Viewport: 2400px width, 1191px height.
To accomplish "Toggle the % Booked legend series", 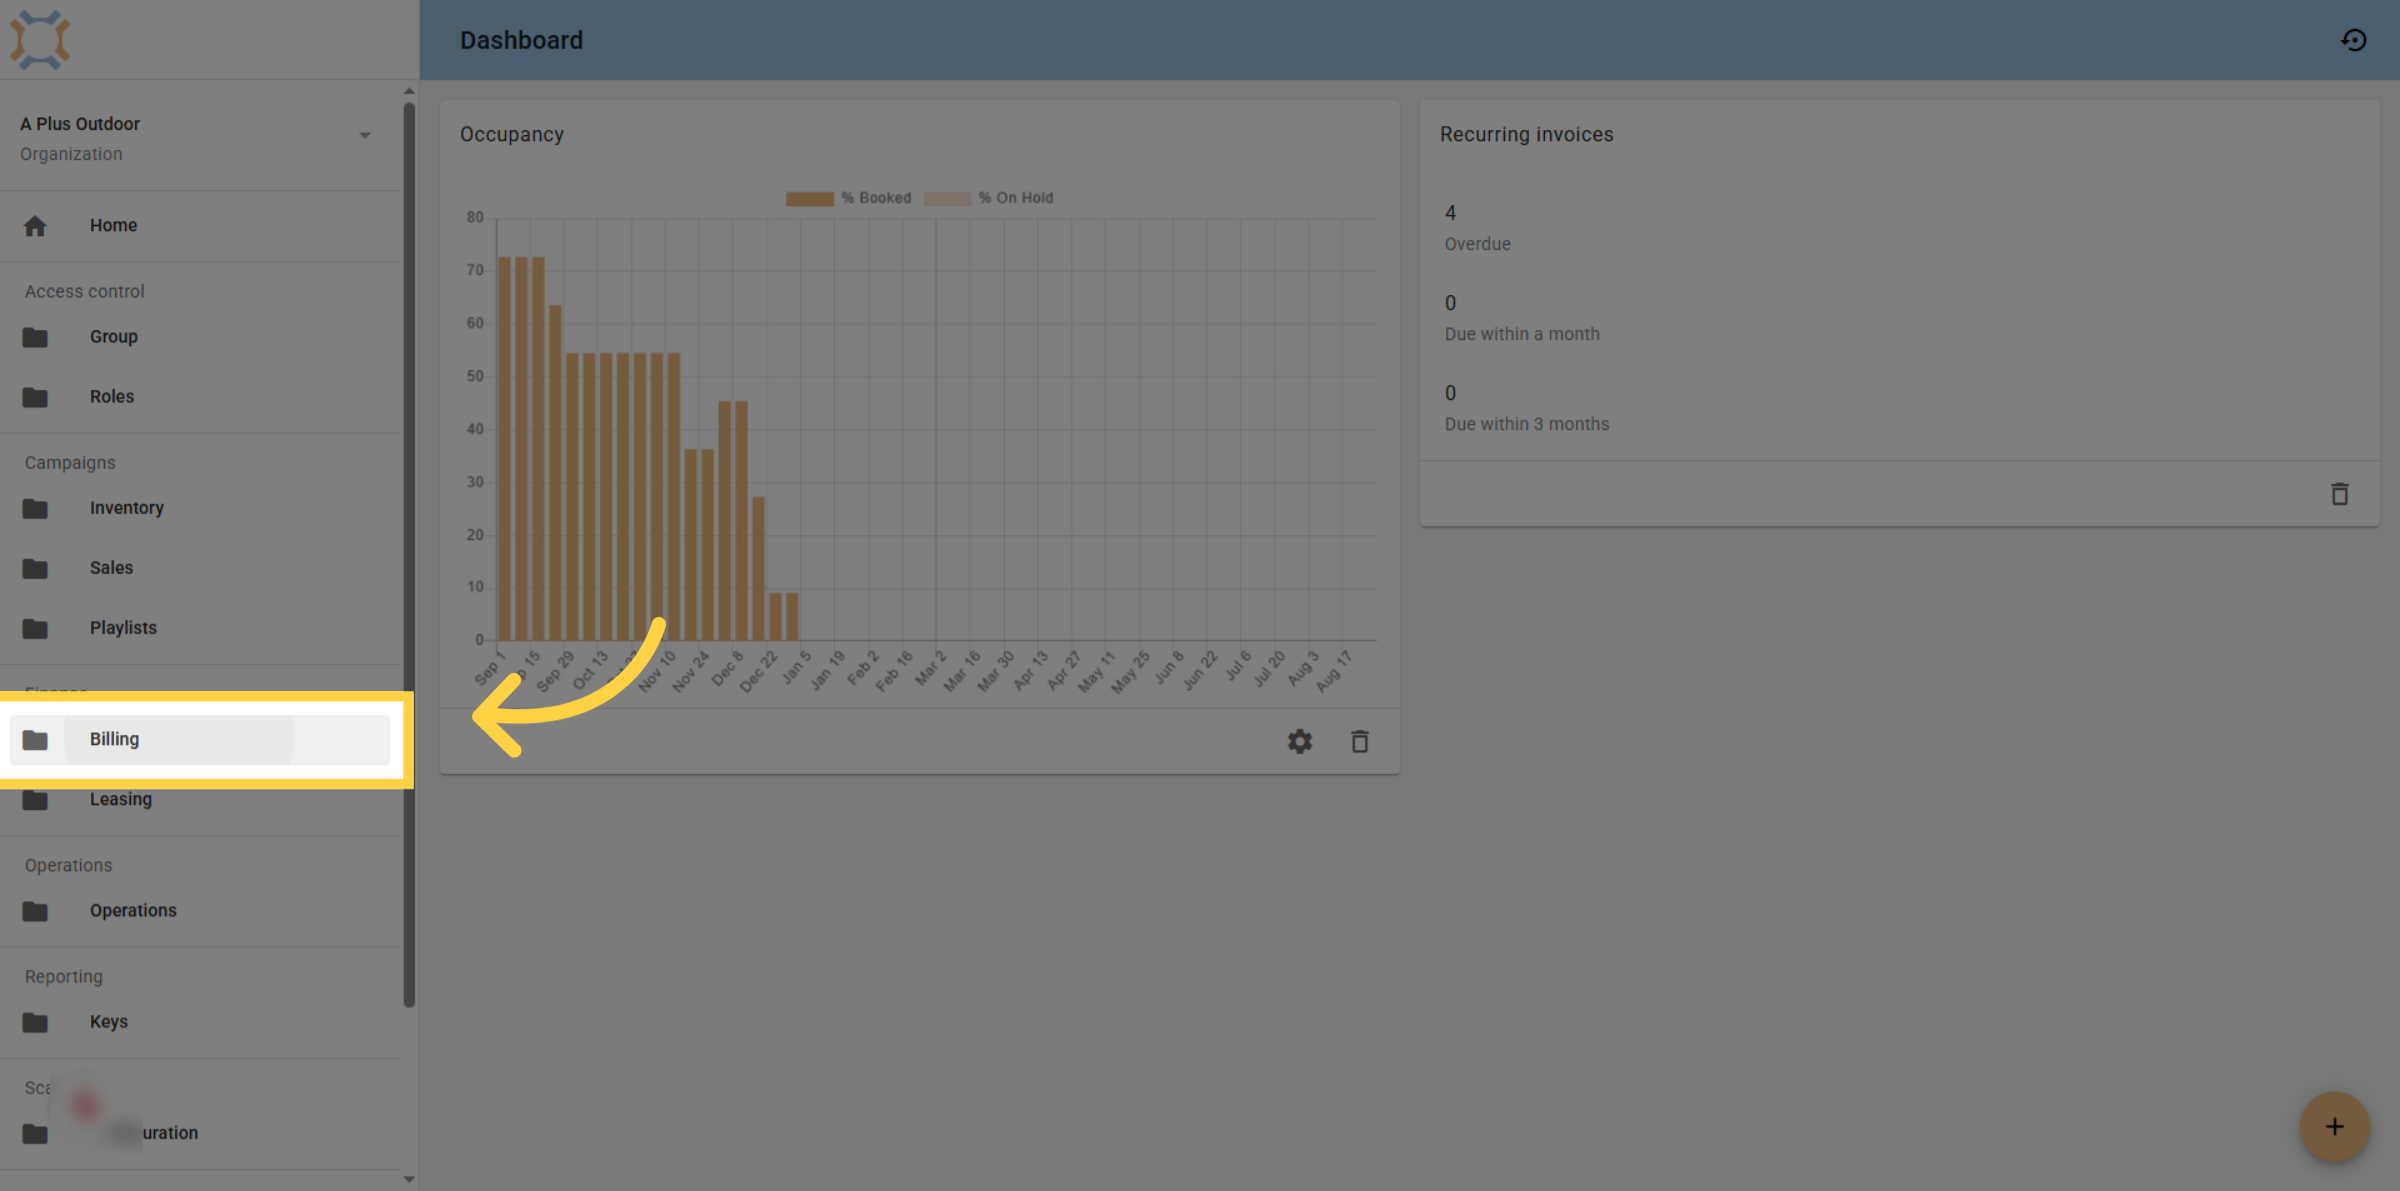I will (x=848, y=198).
